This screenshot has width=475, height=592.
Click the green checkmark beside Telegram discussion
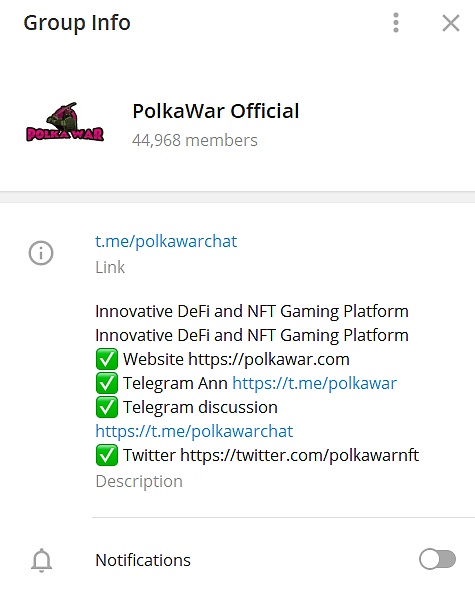coord(106,407)
